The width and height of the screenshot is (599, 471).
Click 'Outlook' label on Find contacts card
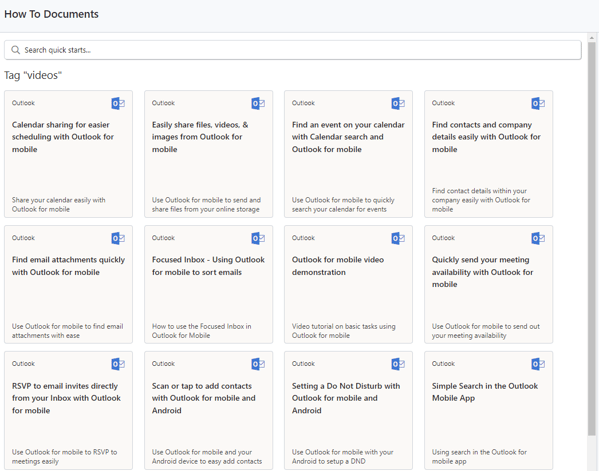[444, 103]
